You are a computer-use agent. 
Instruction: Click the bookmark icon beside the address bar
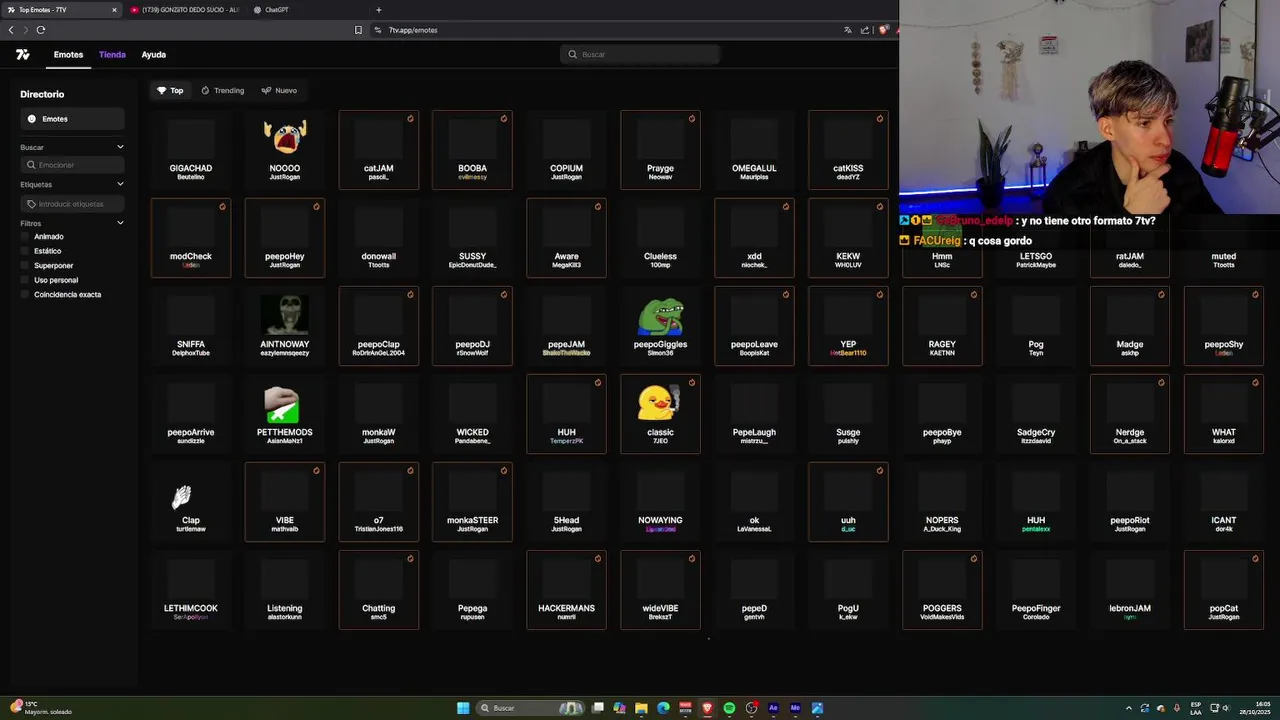coord(358,30)
